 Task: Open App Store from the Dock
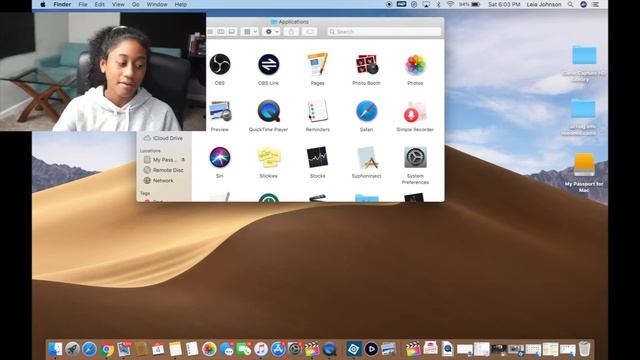(278, 349)
